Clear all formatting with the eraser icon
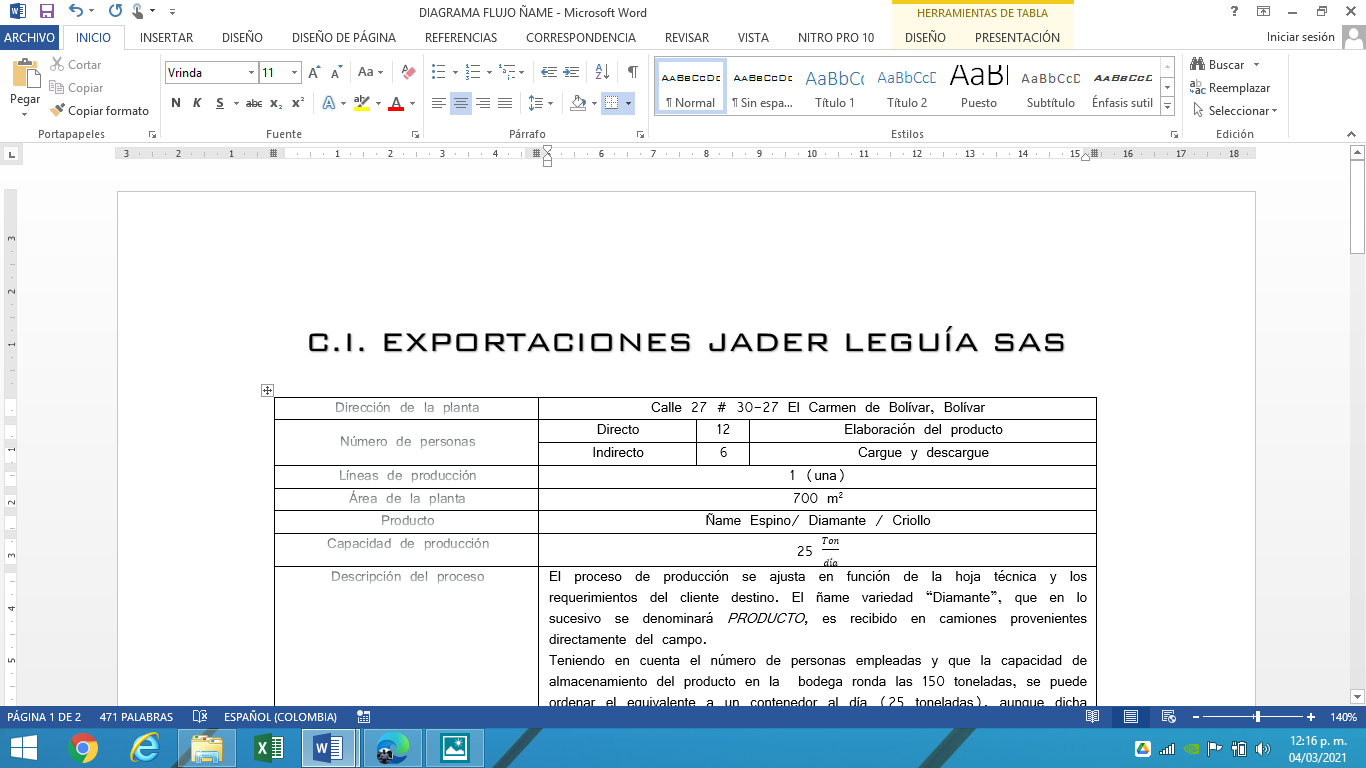This screenshot has width=1366, height=768. click(407, 72)
